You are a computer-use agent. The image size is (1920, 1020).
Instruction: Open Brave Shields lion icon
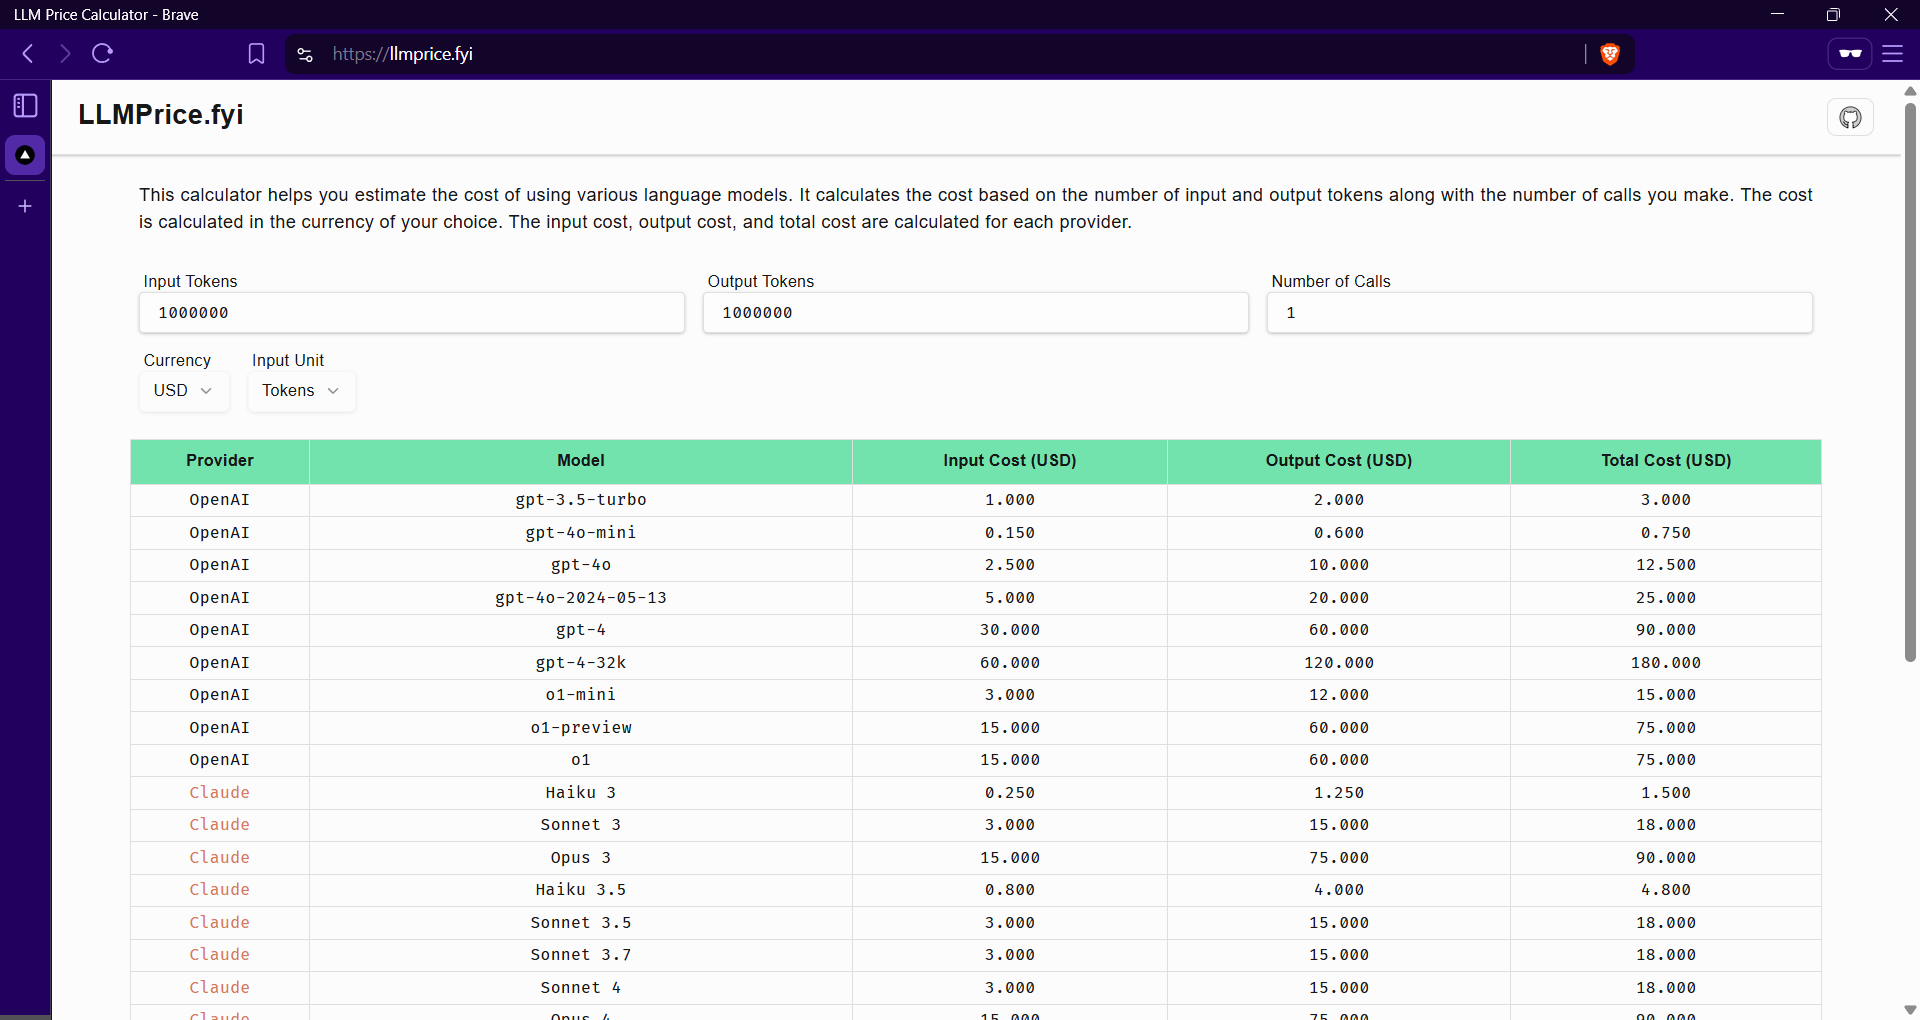(x=1610, y=54)
